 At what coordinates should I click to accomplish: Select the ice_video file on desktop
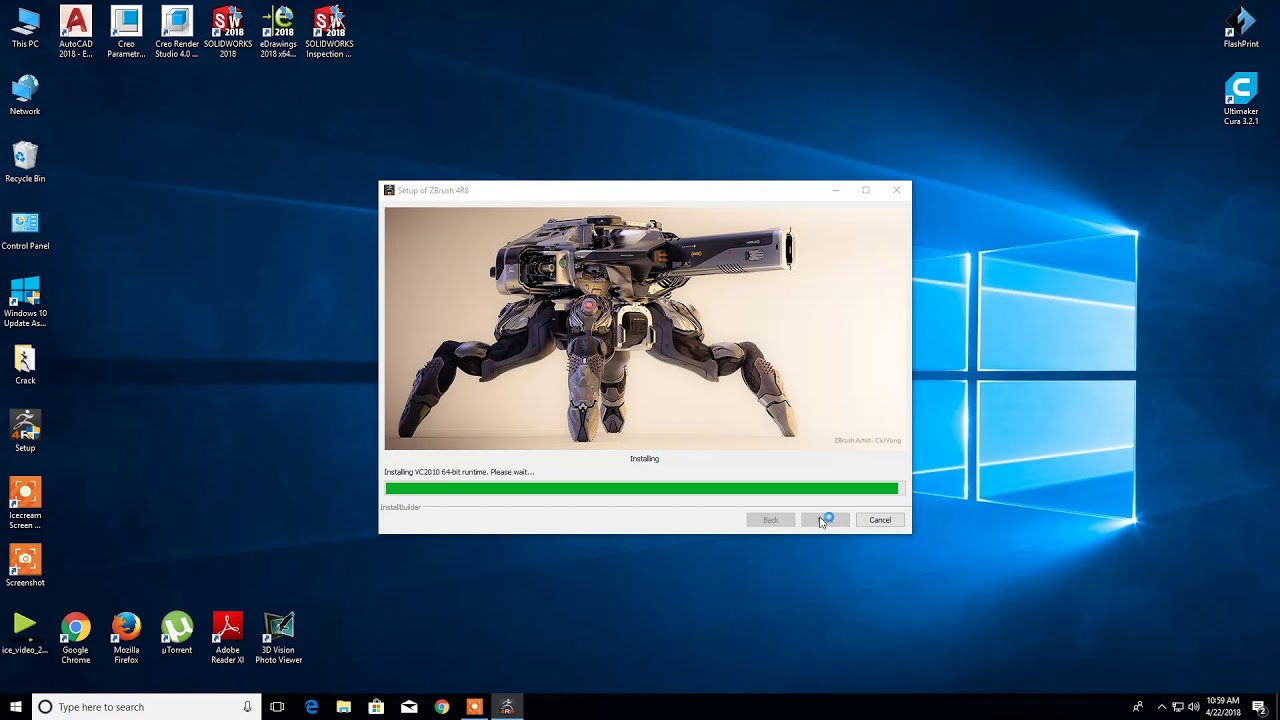coord(25,634)
